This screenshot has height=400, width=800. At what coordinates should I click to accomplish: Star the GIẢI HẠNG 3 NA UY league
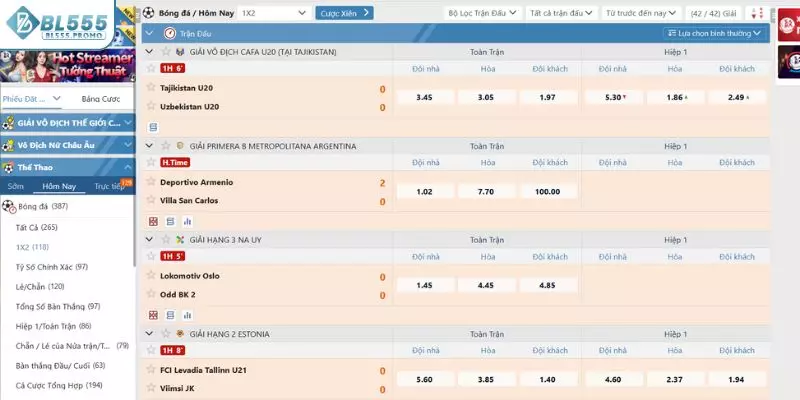[x=166, y=239]
